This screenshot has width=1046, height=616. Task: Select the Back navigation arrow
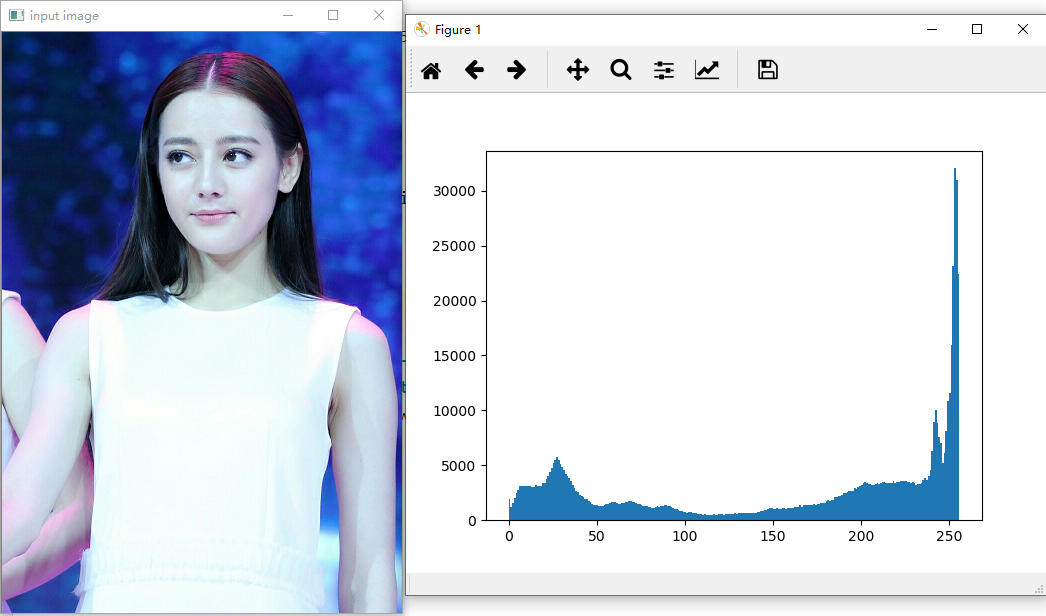click(475, 70)
